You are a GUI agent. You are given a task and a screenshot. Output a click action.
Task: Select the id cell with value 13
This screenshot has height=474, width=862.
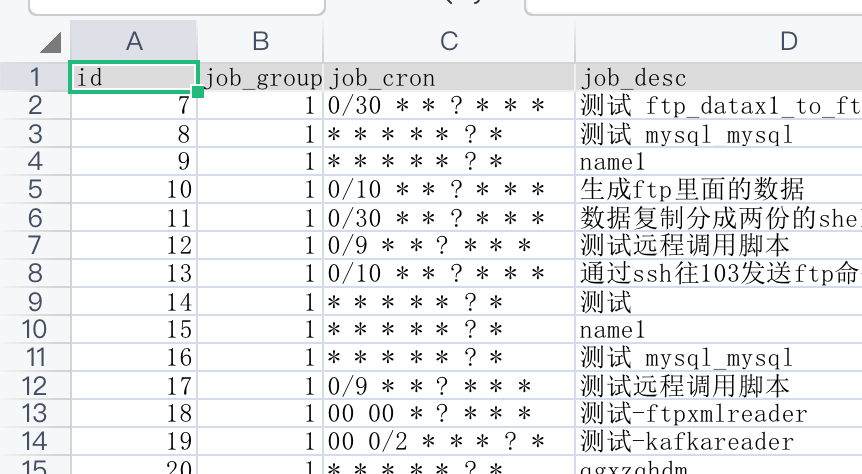click(x=134, y=273)
